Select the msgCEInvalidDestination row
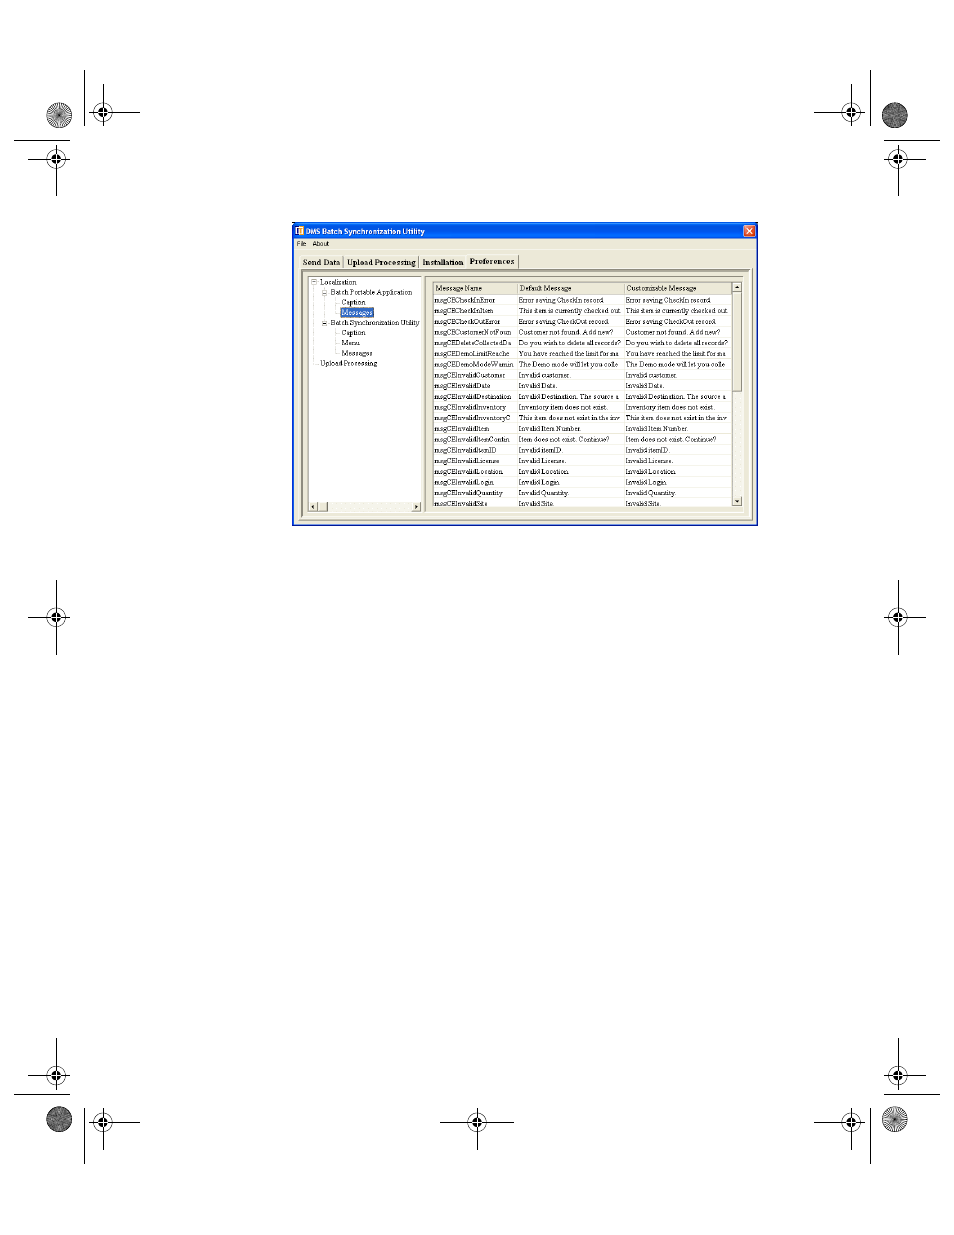This screenshot has width=954, height=1235. tap(582, 397)
